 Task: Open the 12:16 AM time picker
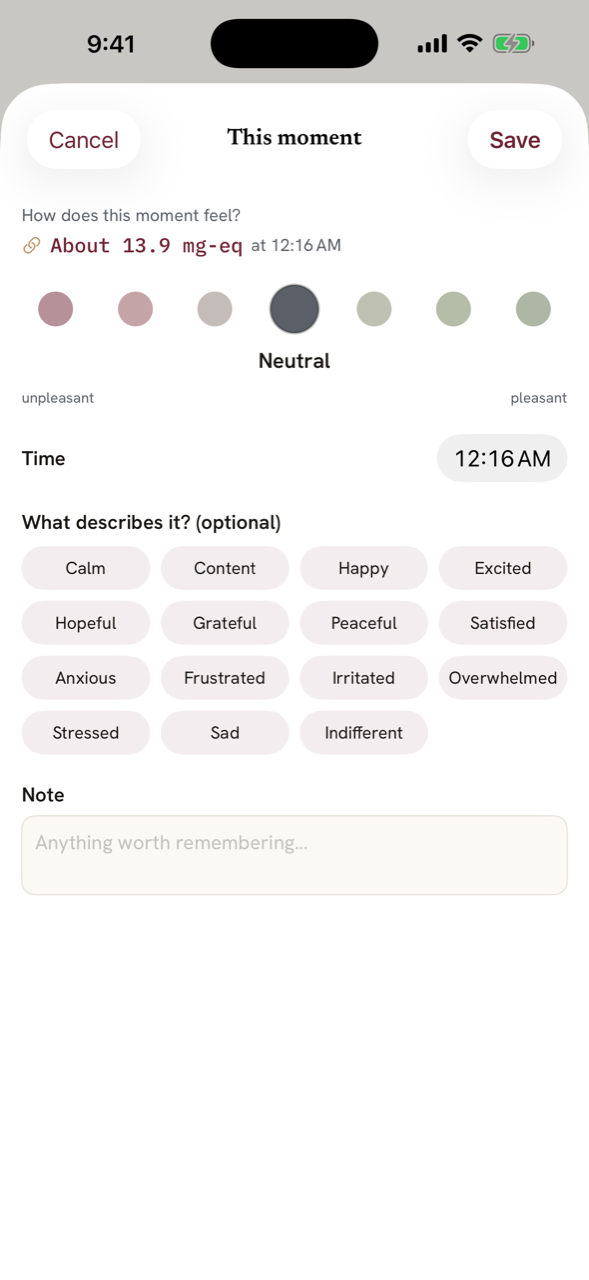click(502, 458)
